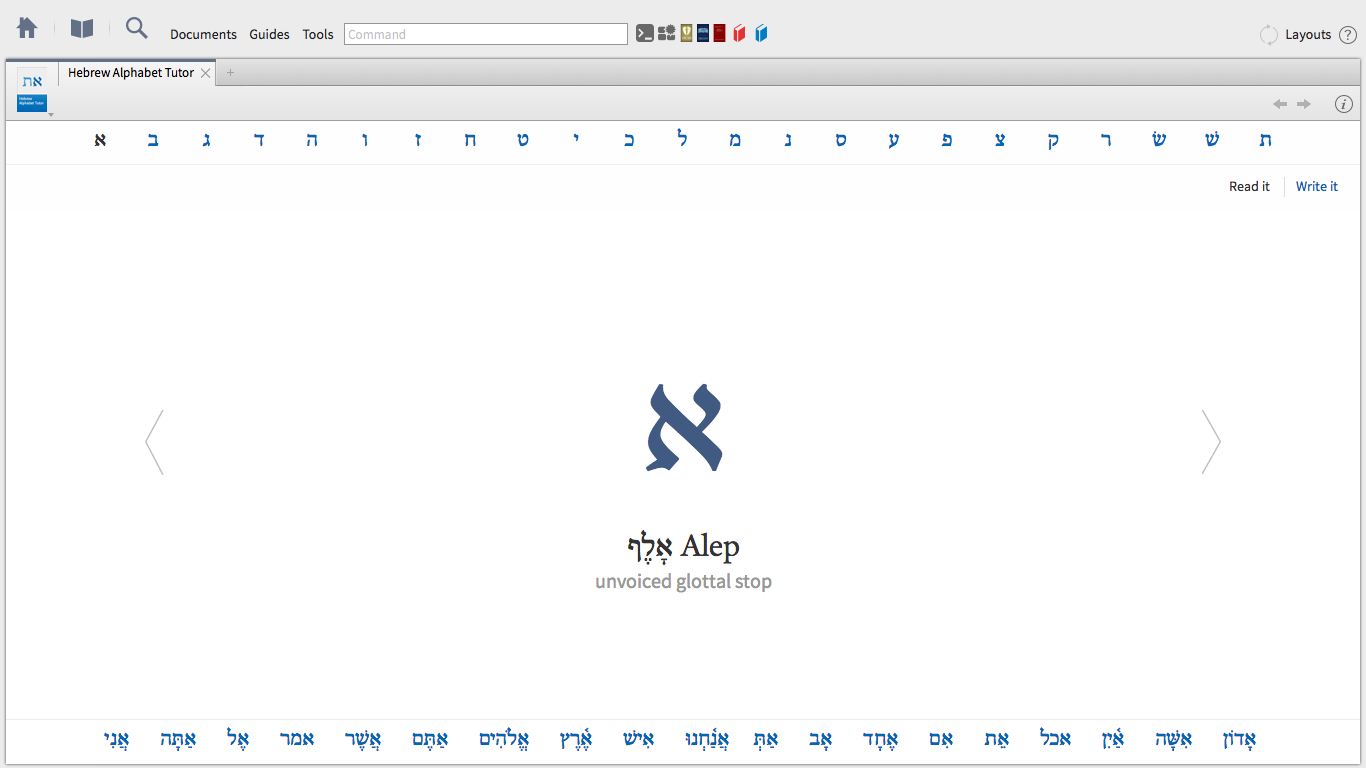
Task: Click the Search magnifier icon
Action: pyautogui.click(x=136, y=28)
